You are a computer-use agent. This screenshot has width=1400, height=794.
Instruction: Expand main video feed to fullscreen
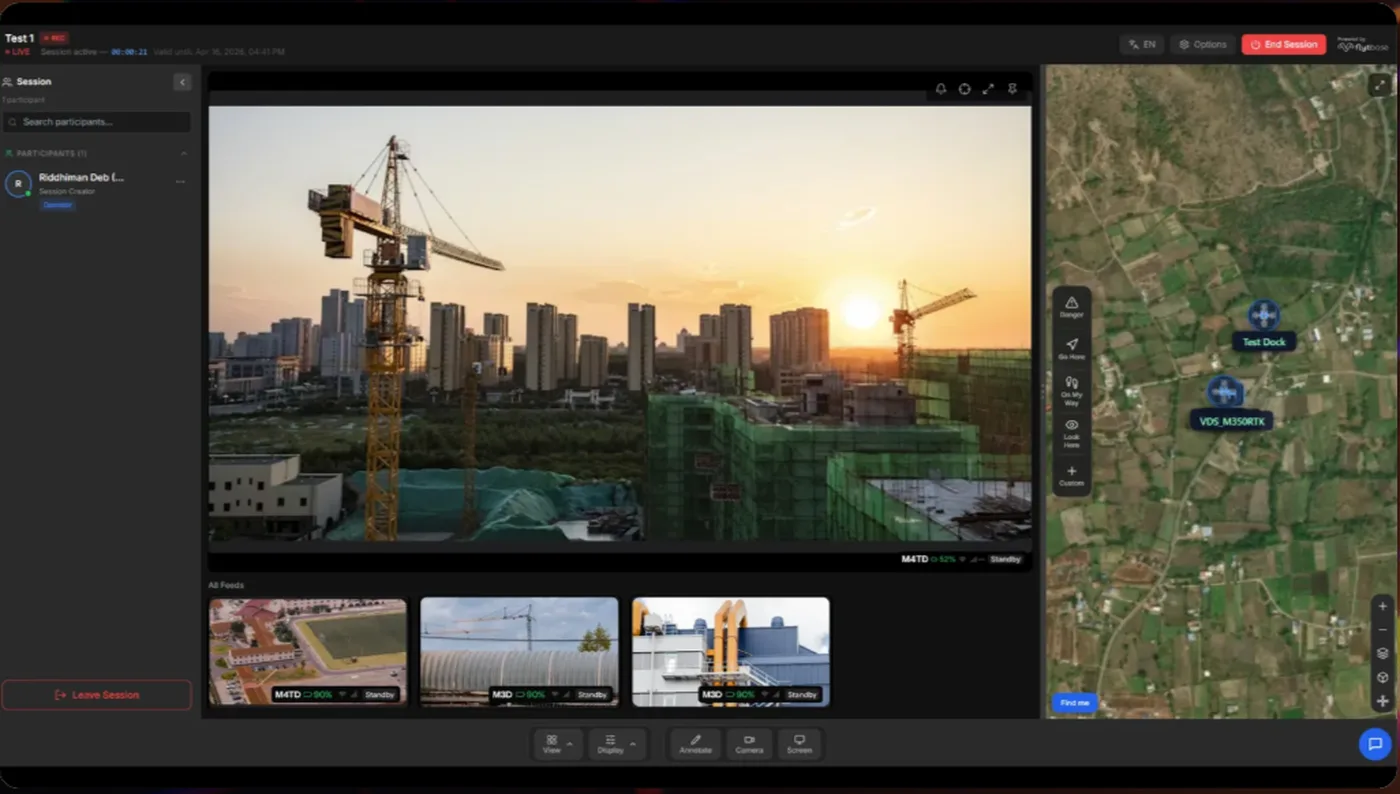point(988,89)
